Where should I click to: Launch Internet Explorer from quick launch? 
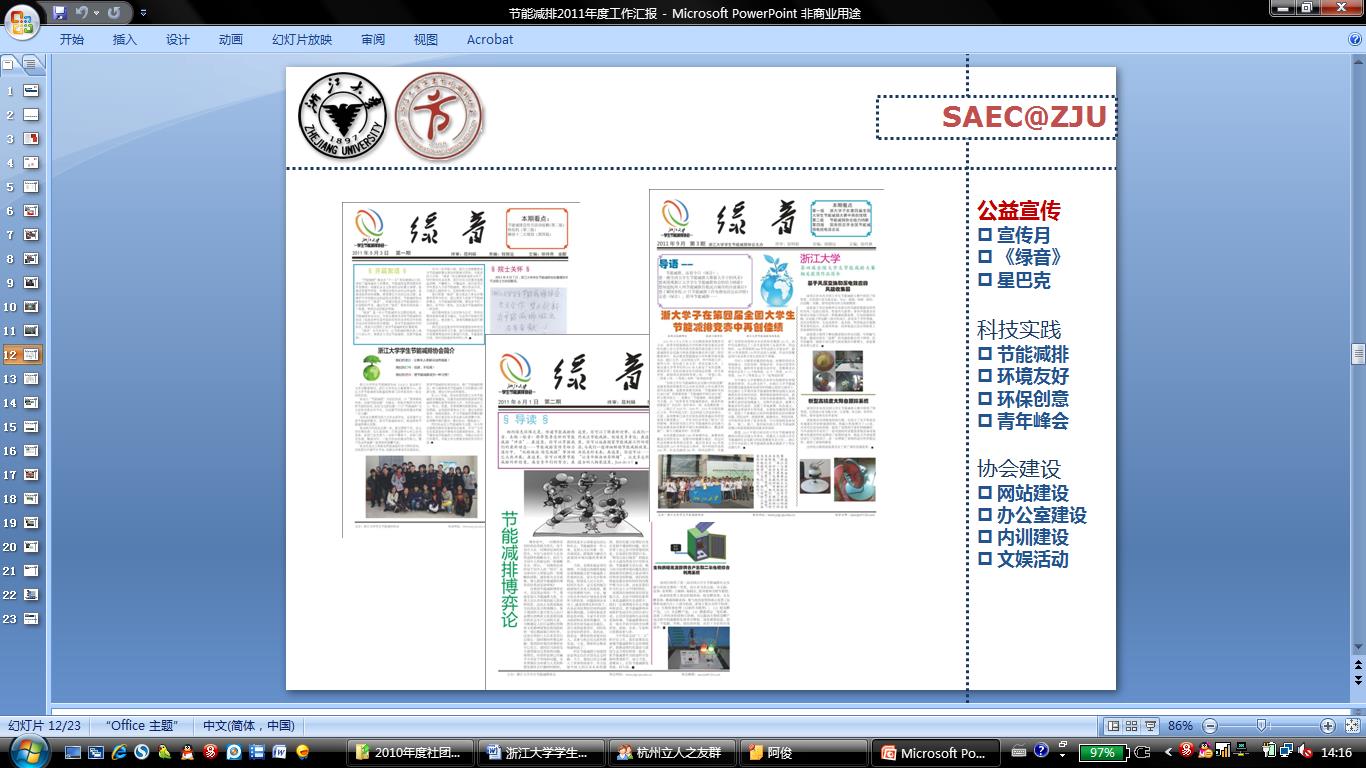click(119, 752)
